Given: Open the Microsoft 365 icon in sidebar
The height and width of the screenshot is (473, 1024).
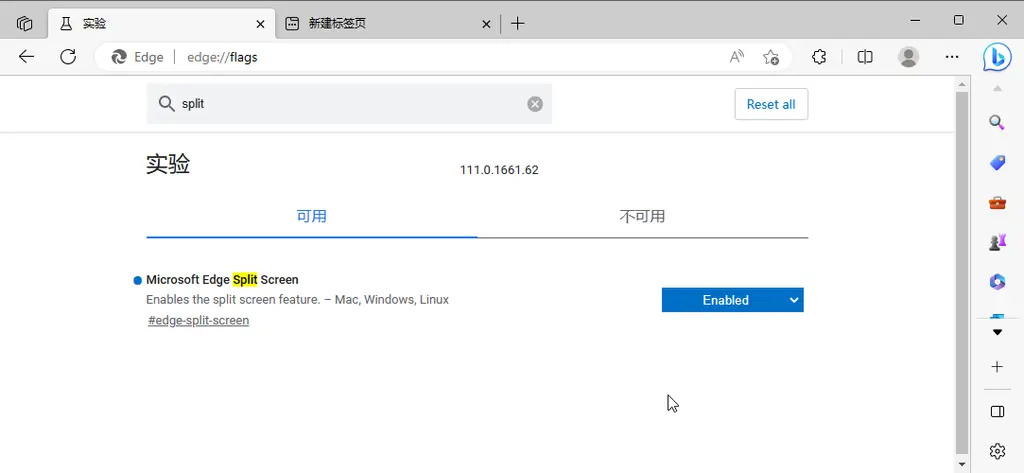Looking at the screenshot, I should click(x=996, y=282).
